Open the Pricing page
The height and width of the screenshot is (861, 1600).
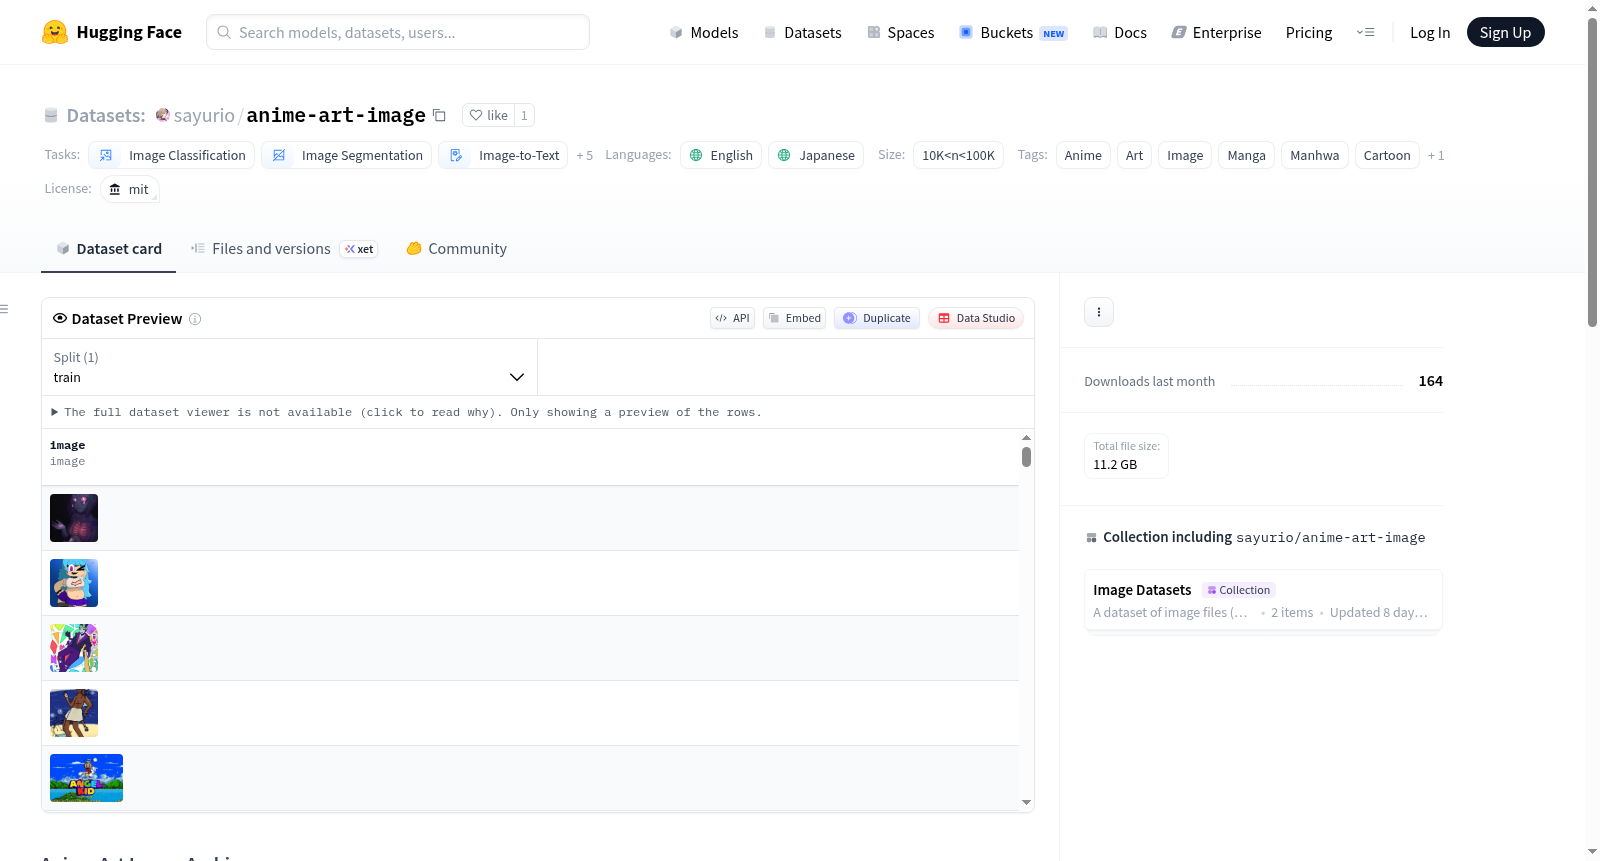1309,32
